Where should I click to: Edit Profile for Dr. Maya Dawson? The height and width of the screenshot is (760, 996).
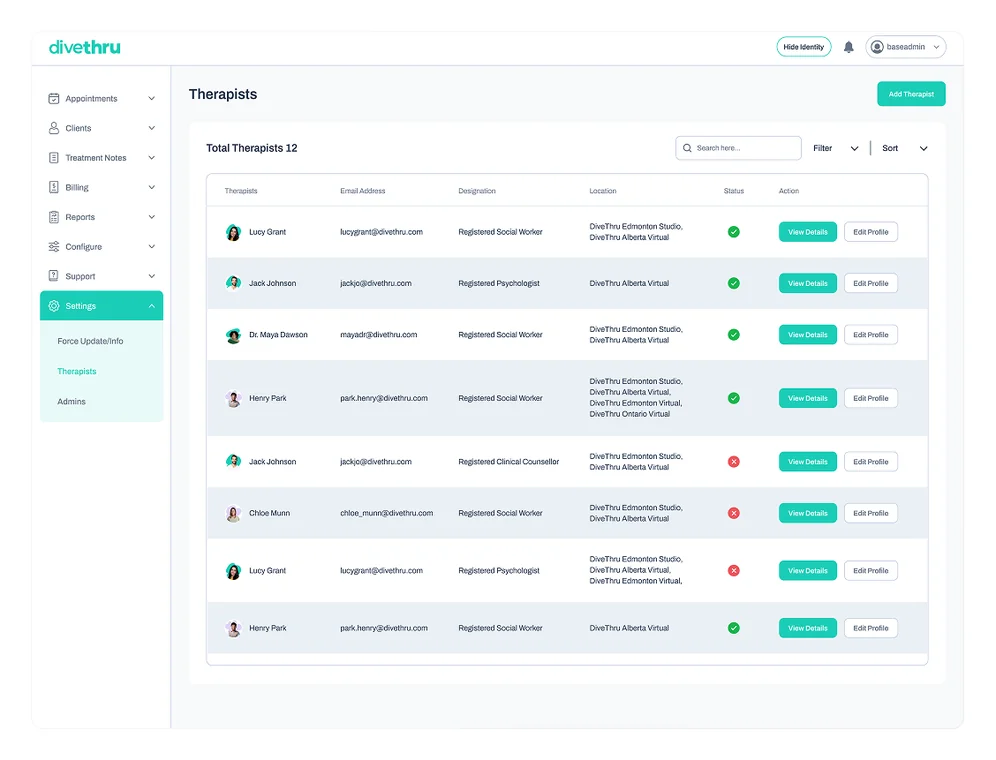coord(870,335)
